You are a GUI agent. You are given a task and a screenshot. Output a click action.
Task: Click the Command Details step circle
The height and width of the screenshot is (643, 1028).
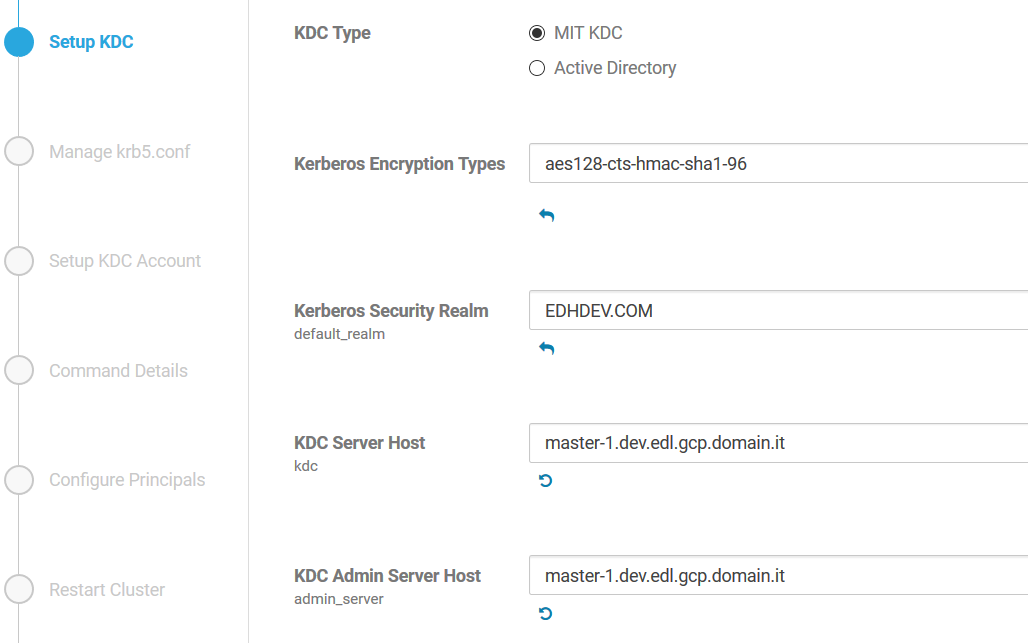point(19,370)
